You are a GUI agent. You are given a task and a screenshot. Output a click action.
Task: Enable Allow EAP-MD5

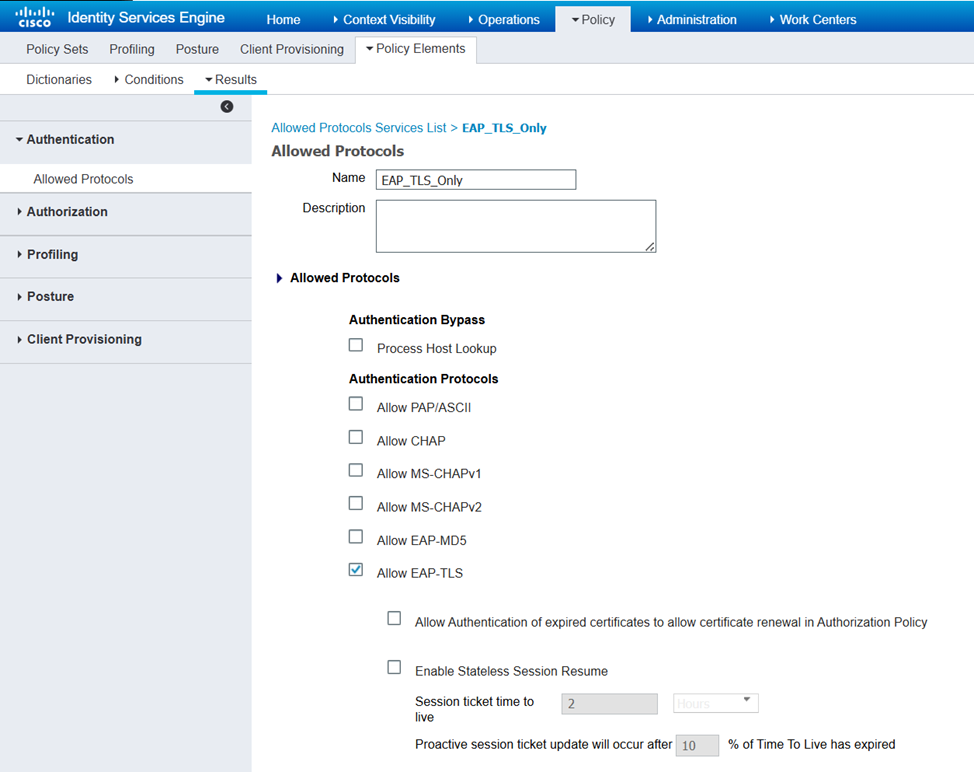tap(356, 537)
